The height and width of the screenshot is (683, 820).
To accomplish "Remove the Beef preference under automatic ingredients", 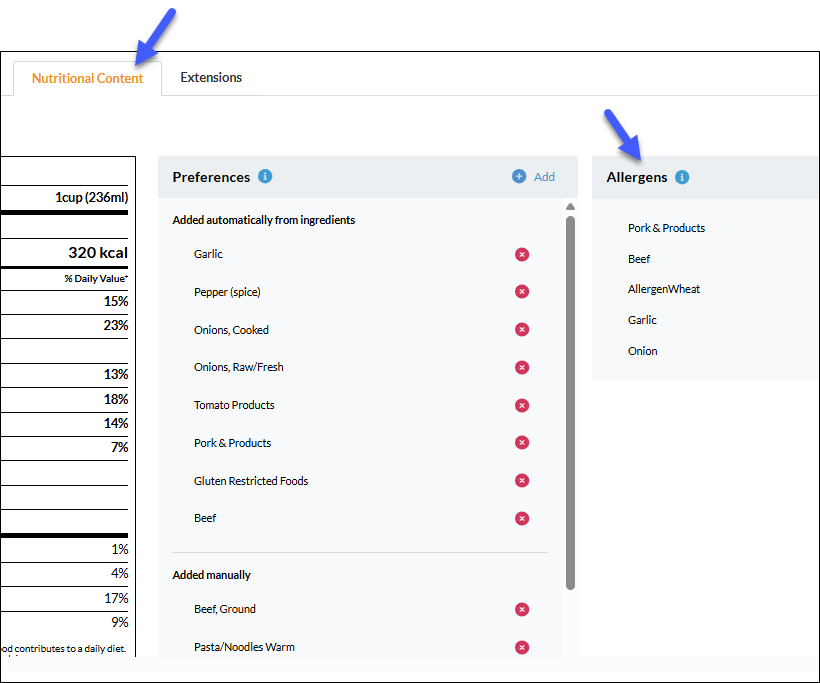I will tap(521, 518).
